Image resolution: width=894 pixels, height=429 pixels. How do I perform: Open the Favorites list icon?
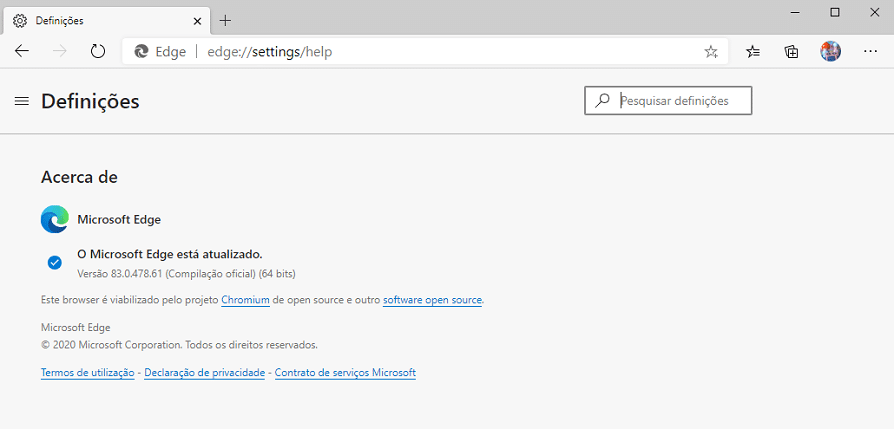click(x=753, y=52)
